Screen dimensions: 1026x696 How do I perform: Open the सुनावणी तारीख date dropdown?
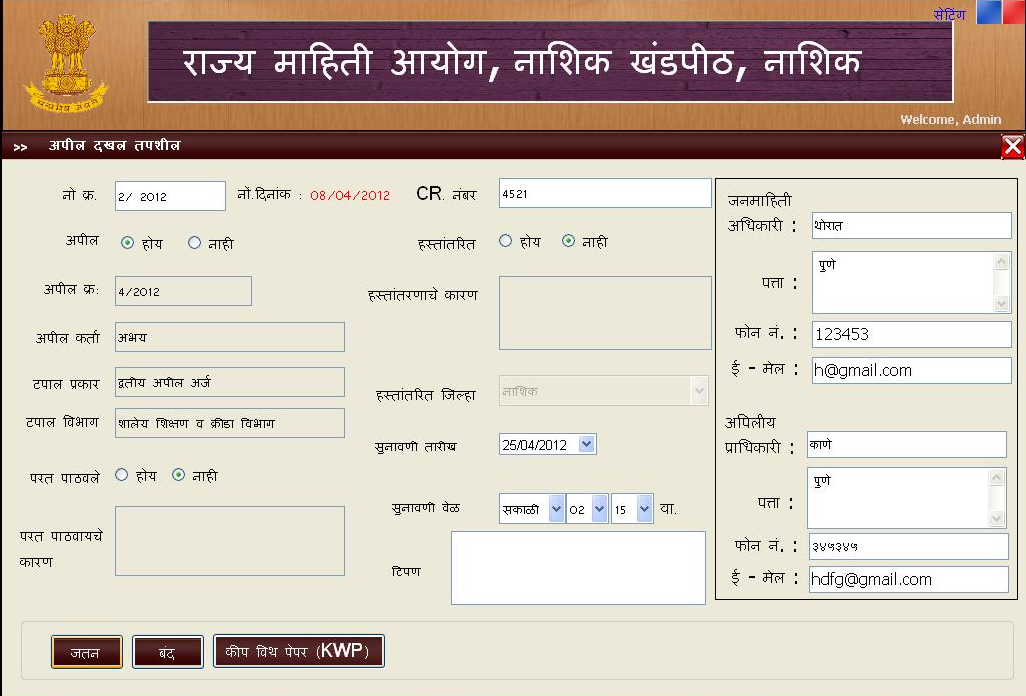pyautogui.click(x=586, y=445)
